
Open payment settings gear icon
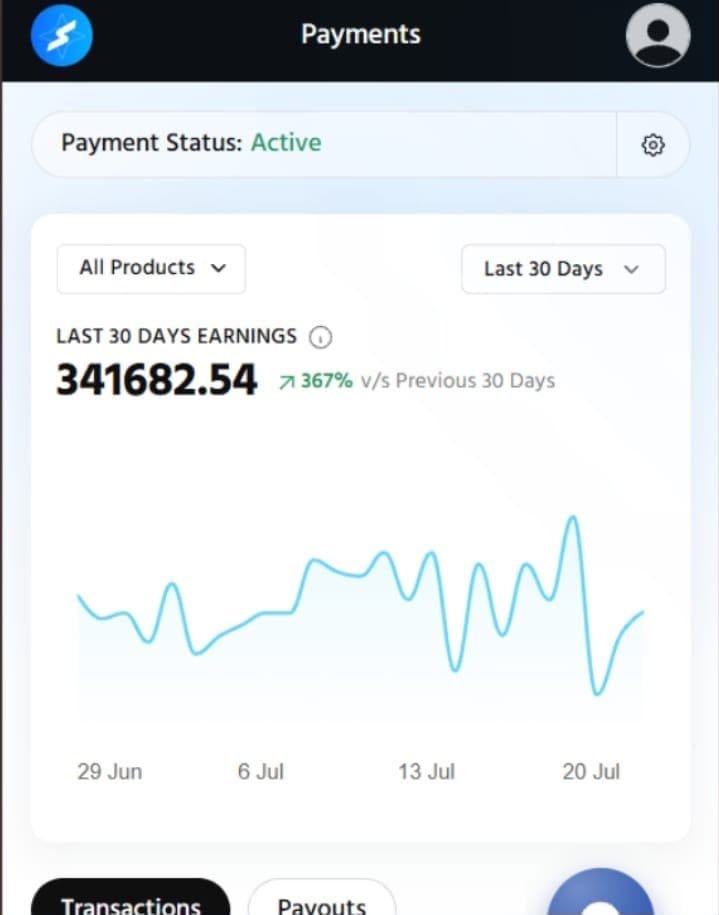click(x=652, y=145)
